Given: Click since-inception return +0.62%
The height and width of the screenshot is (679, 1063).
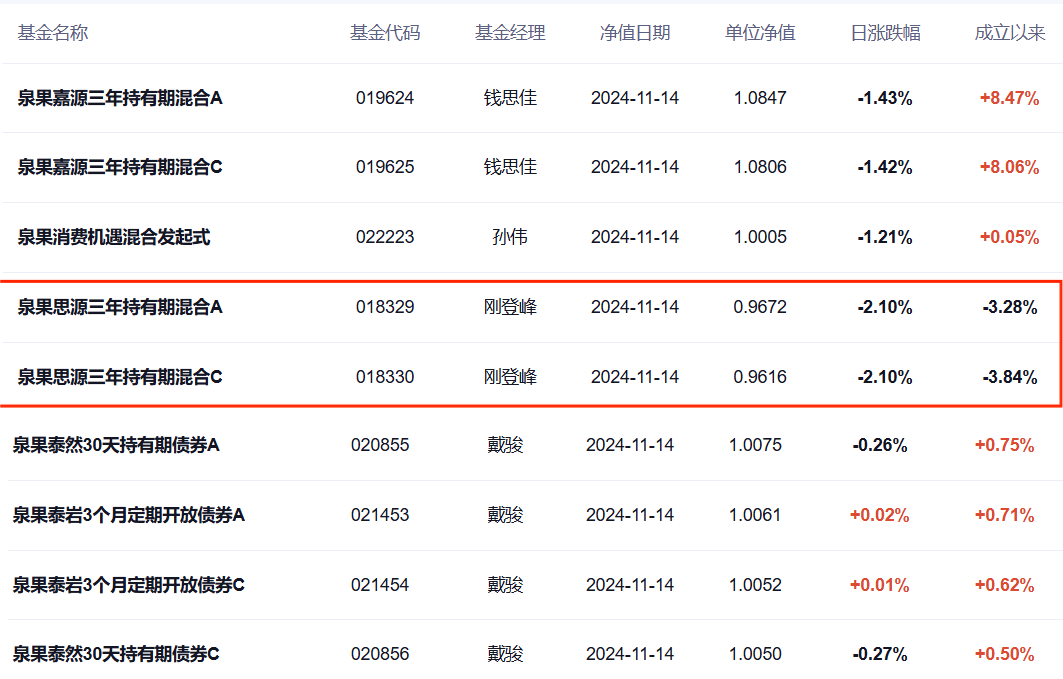Looking at the screenshot, I should click(1005, 585).
